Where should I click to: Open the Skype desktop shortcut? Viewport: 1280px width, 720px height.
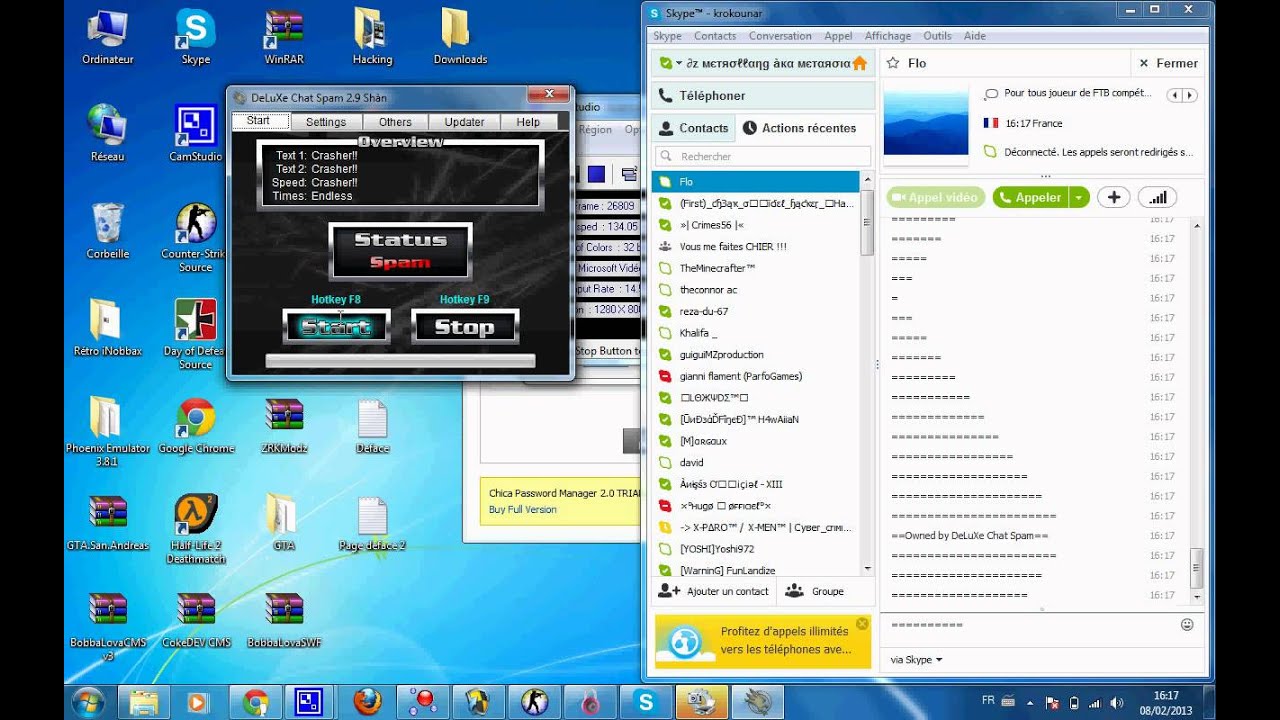tap(196, 37)
